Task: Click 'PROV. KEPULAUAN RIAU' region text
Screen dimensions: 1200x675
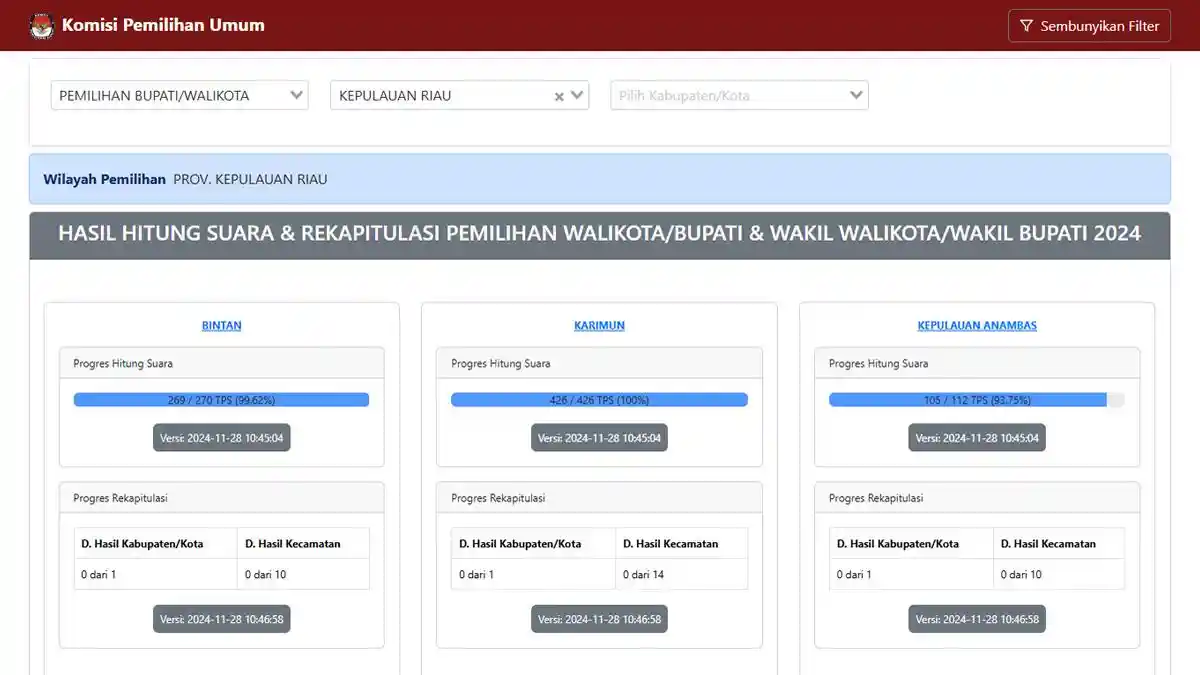Action: (250, 180)
